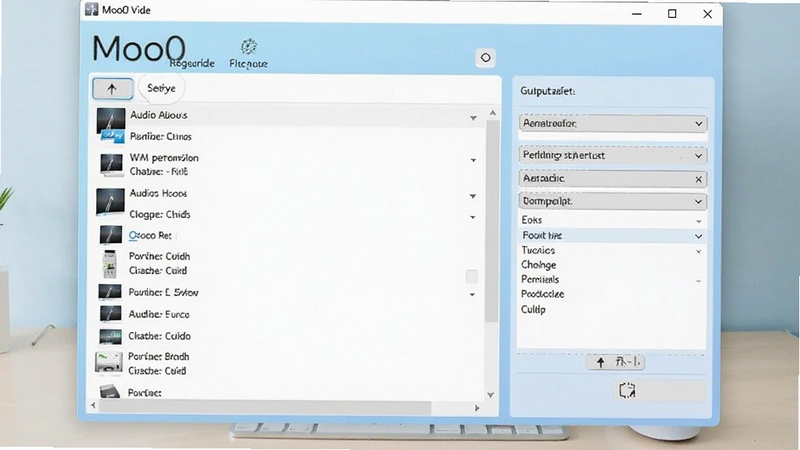Viewport: 800px width, 450px height.
Task: Open the Setiye tab
Action: [x=161, y=88]
